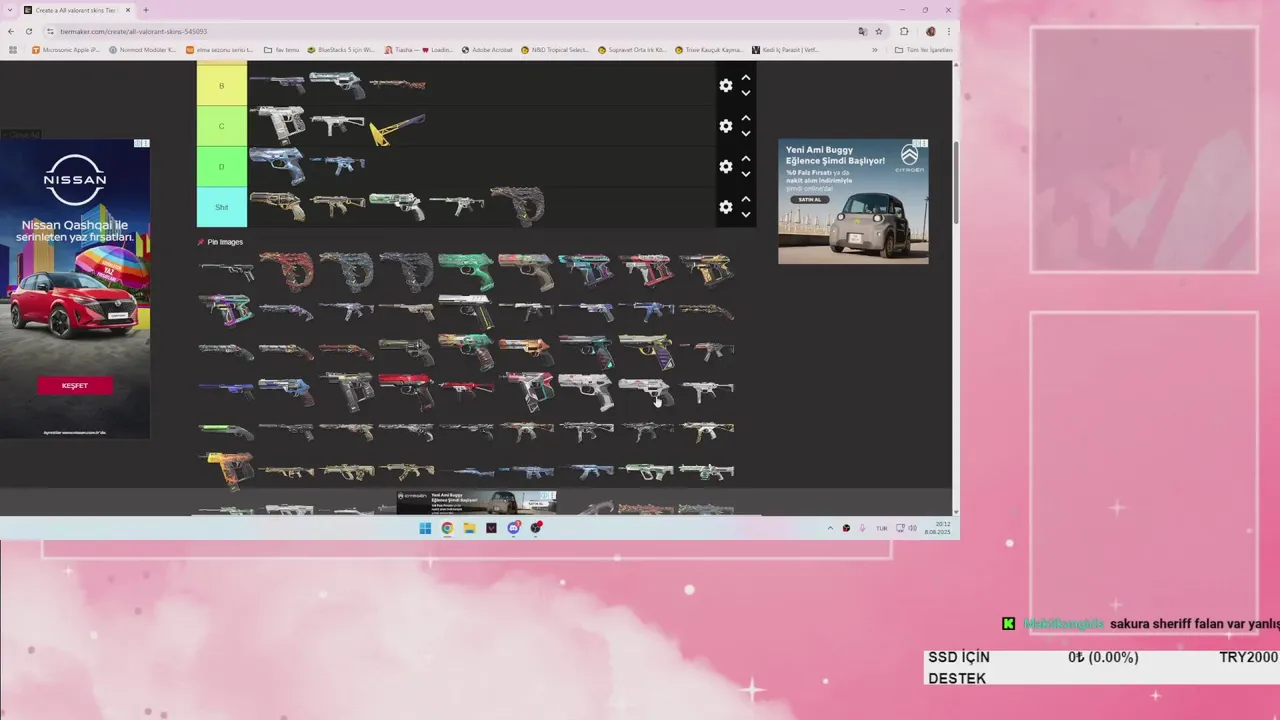Image resolution: width=1280 pixels, height=720 pixels.
Task: Pick the blue SMG skin in tier D
Action: (337, 164)
